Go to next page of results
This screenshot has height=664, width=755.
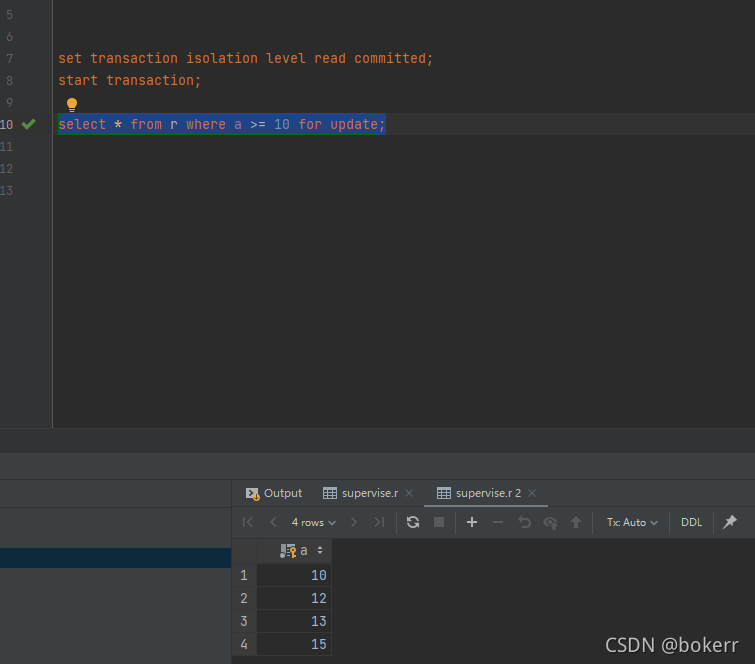click(354, 522)
